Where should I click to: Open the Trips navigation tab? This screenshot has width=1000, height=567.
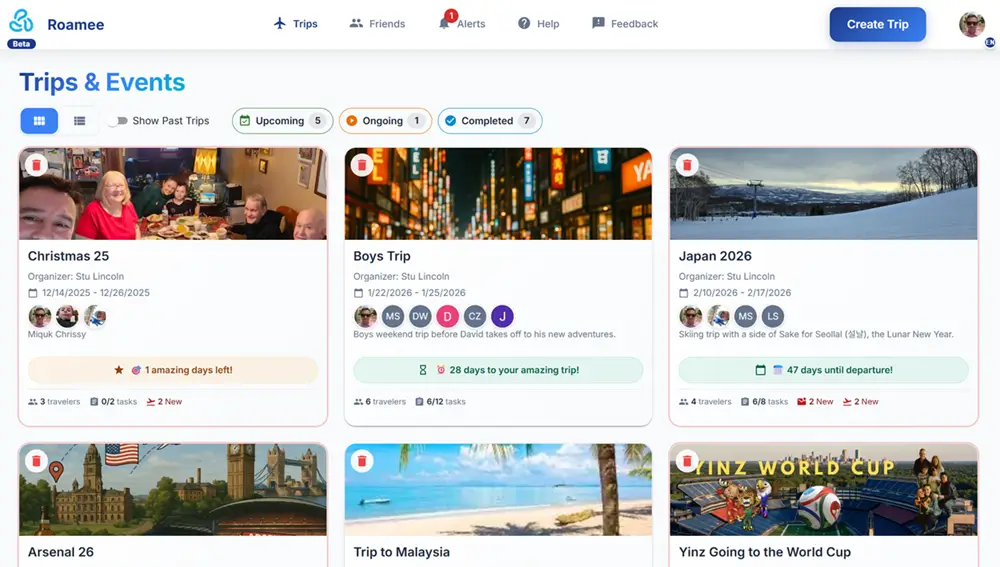click(x=296, y=24)
